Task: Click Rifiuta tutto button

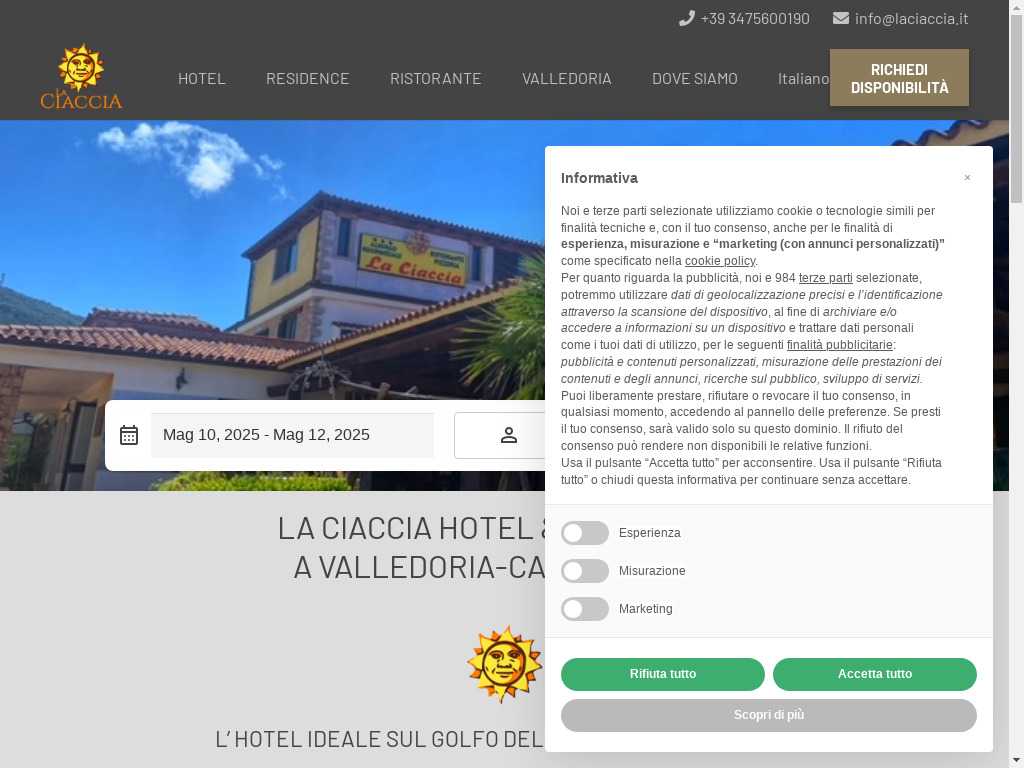Action: (x=662, y=674)
